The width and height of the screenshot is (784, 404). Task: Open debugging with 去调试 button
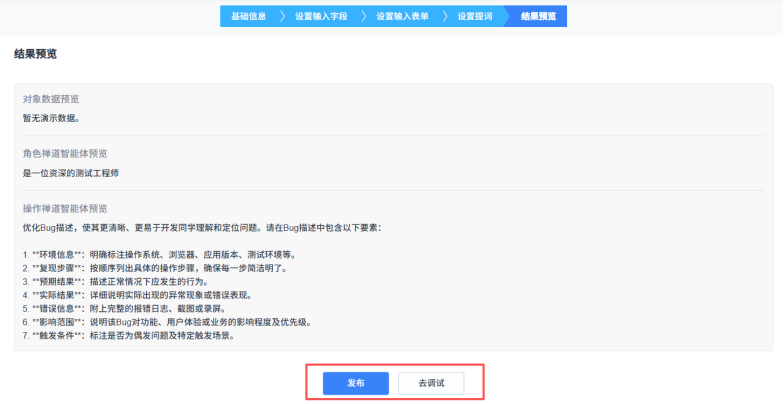tap(431, 384)
